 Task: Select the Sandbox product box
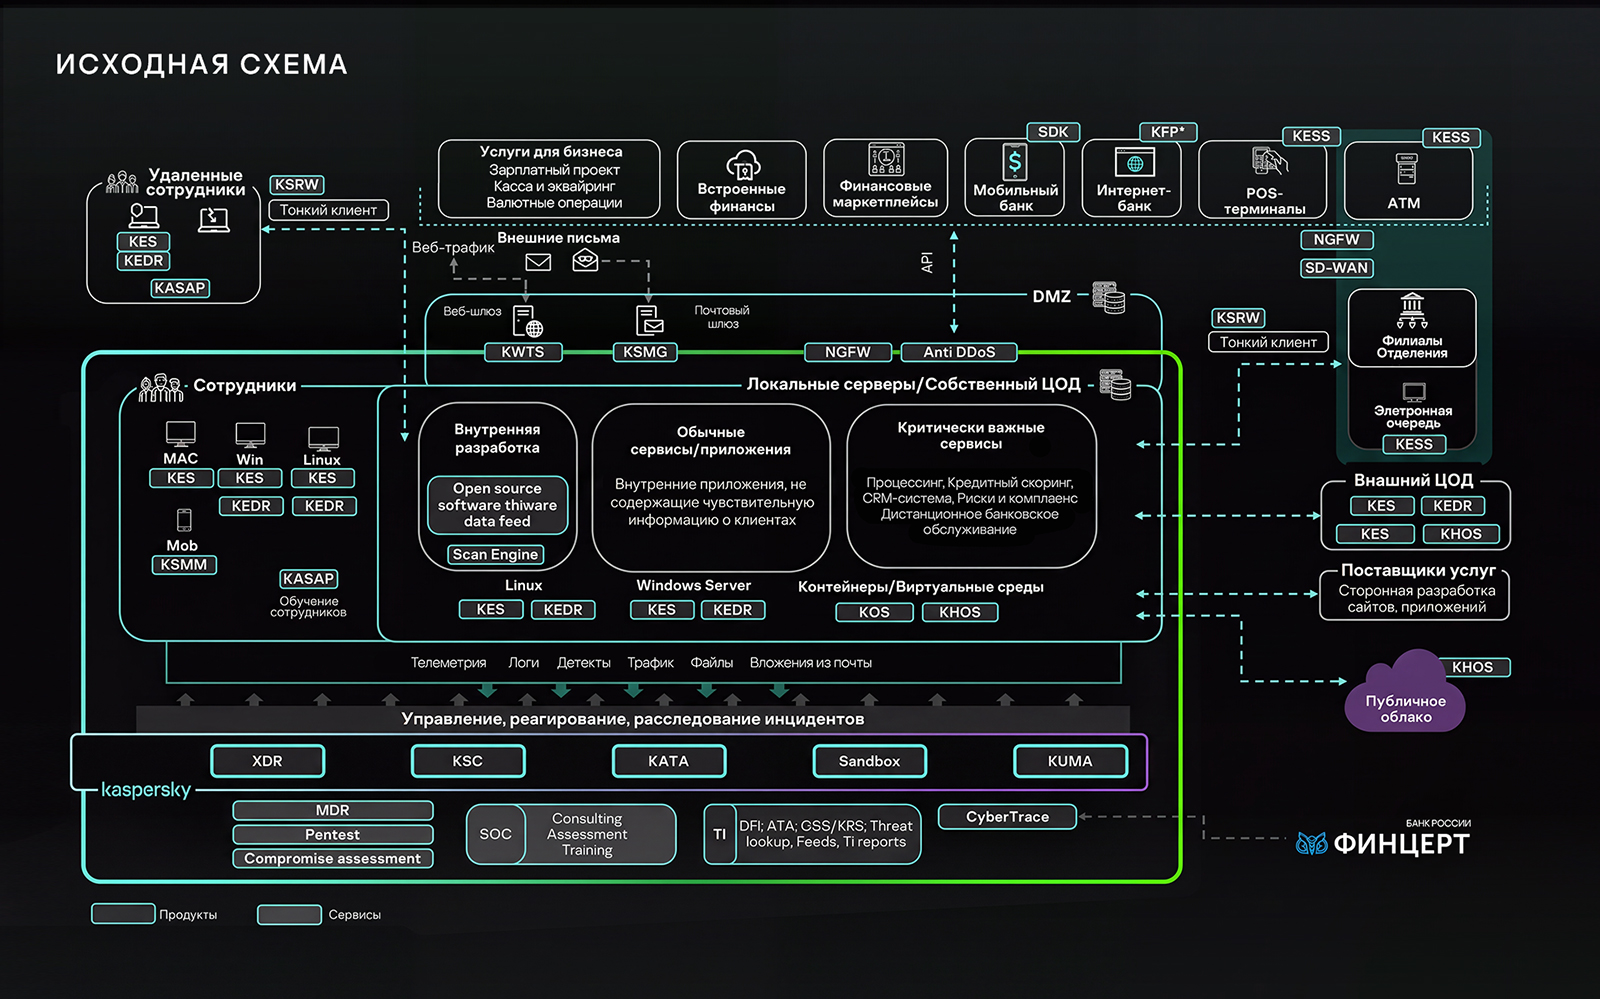tap(870, 761)
